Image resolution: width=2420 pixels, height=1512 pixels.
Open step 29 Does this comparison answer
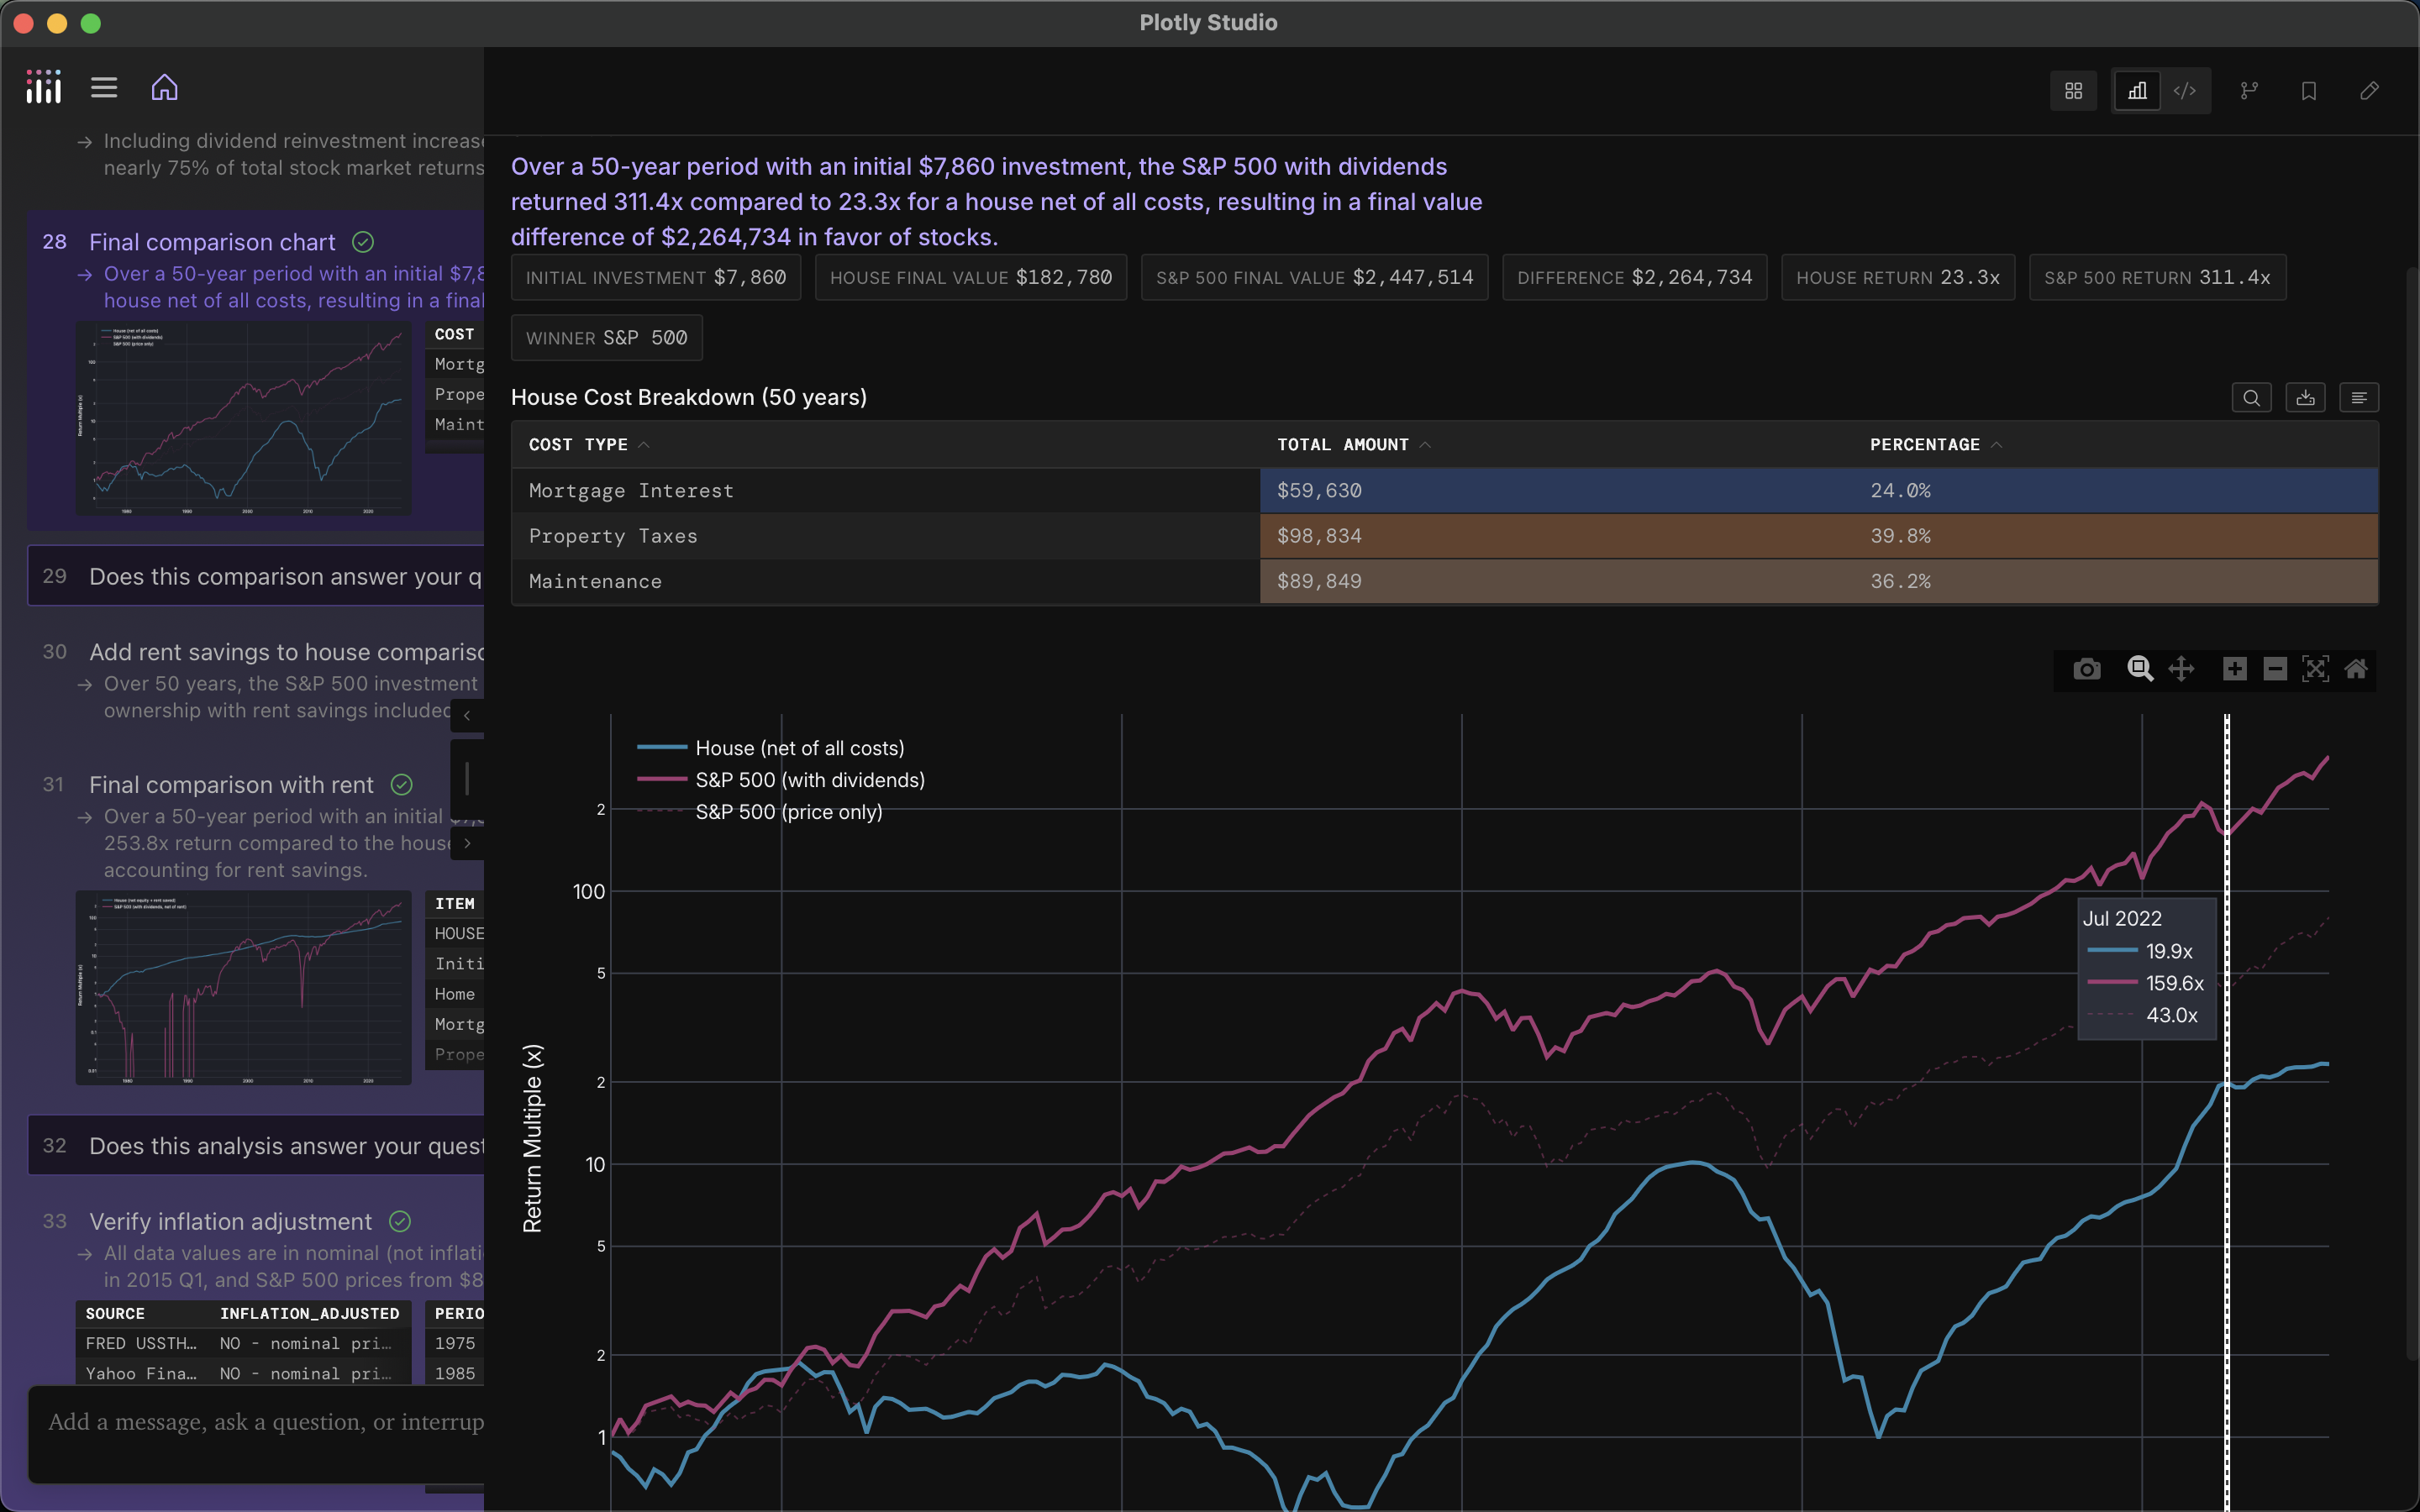tap(256, 576)
